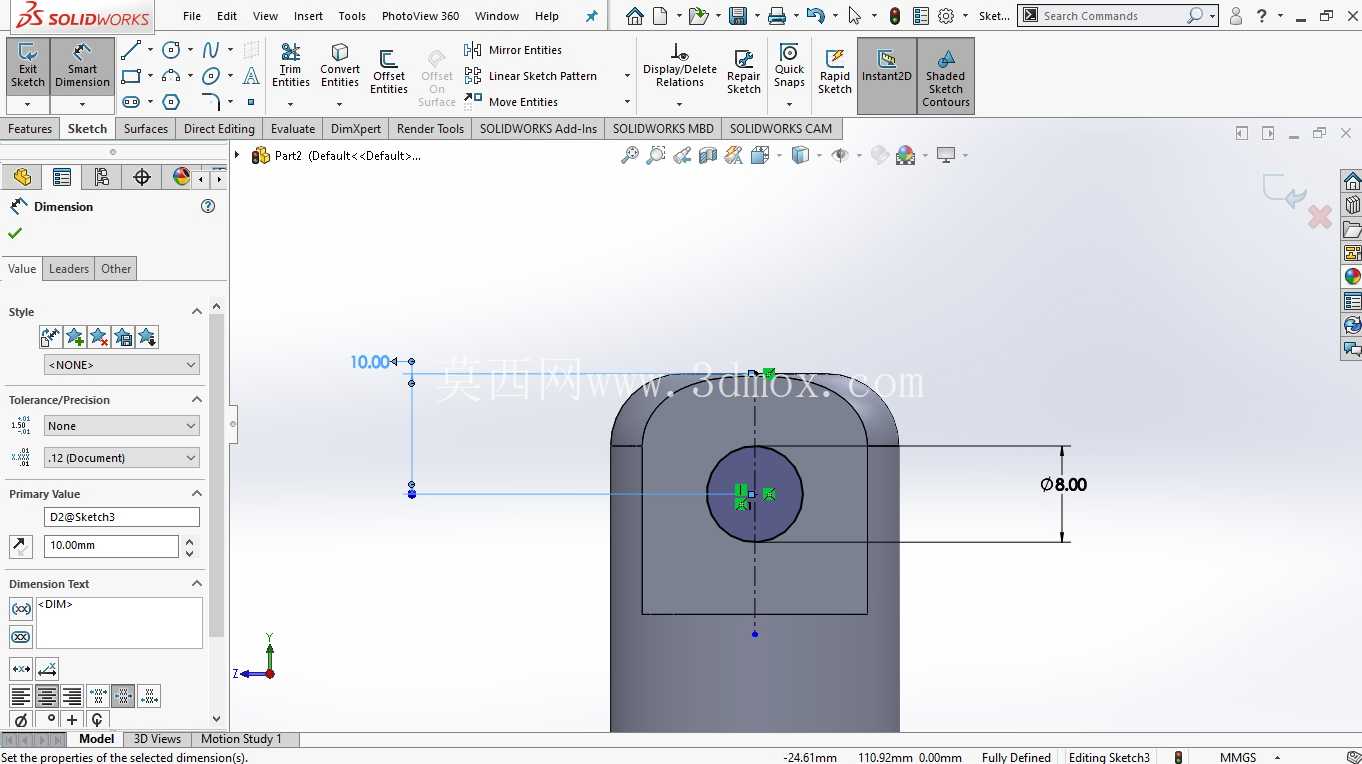
Task: Open the Style <NONE> dropdown
Action: click(122, 365)
